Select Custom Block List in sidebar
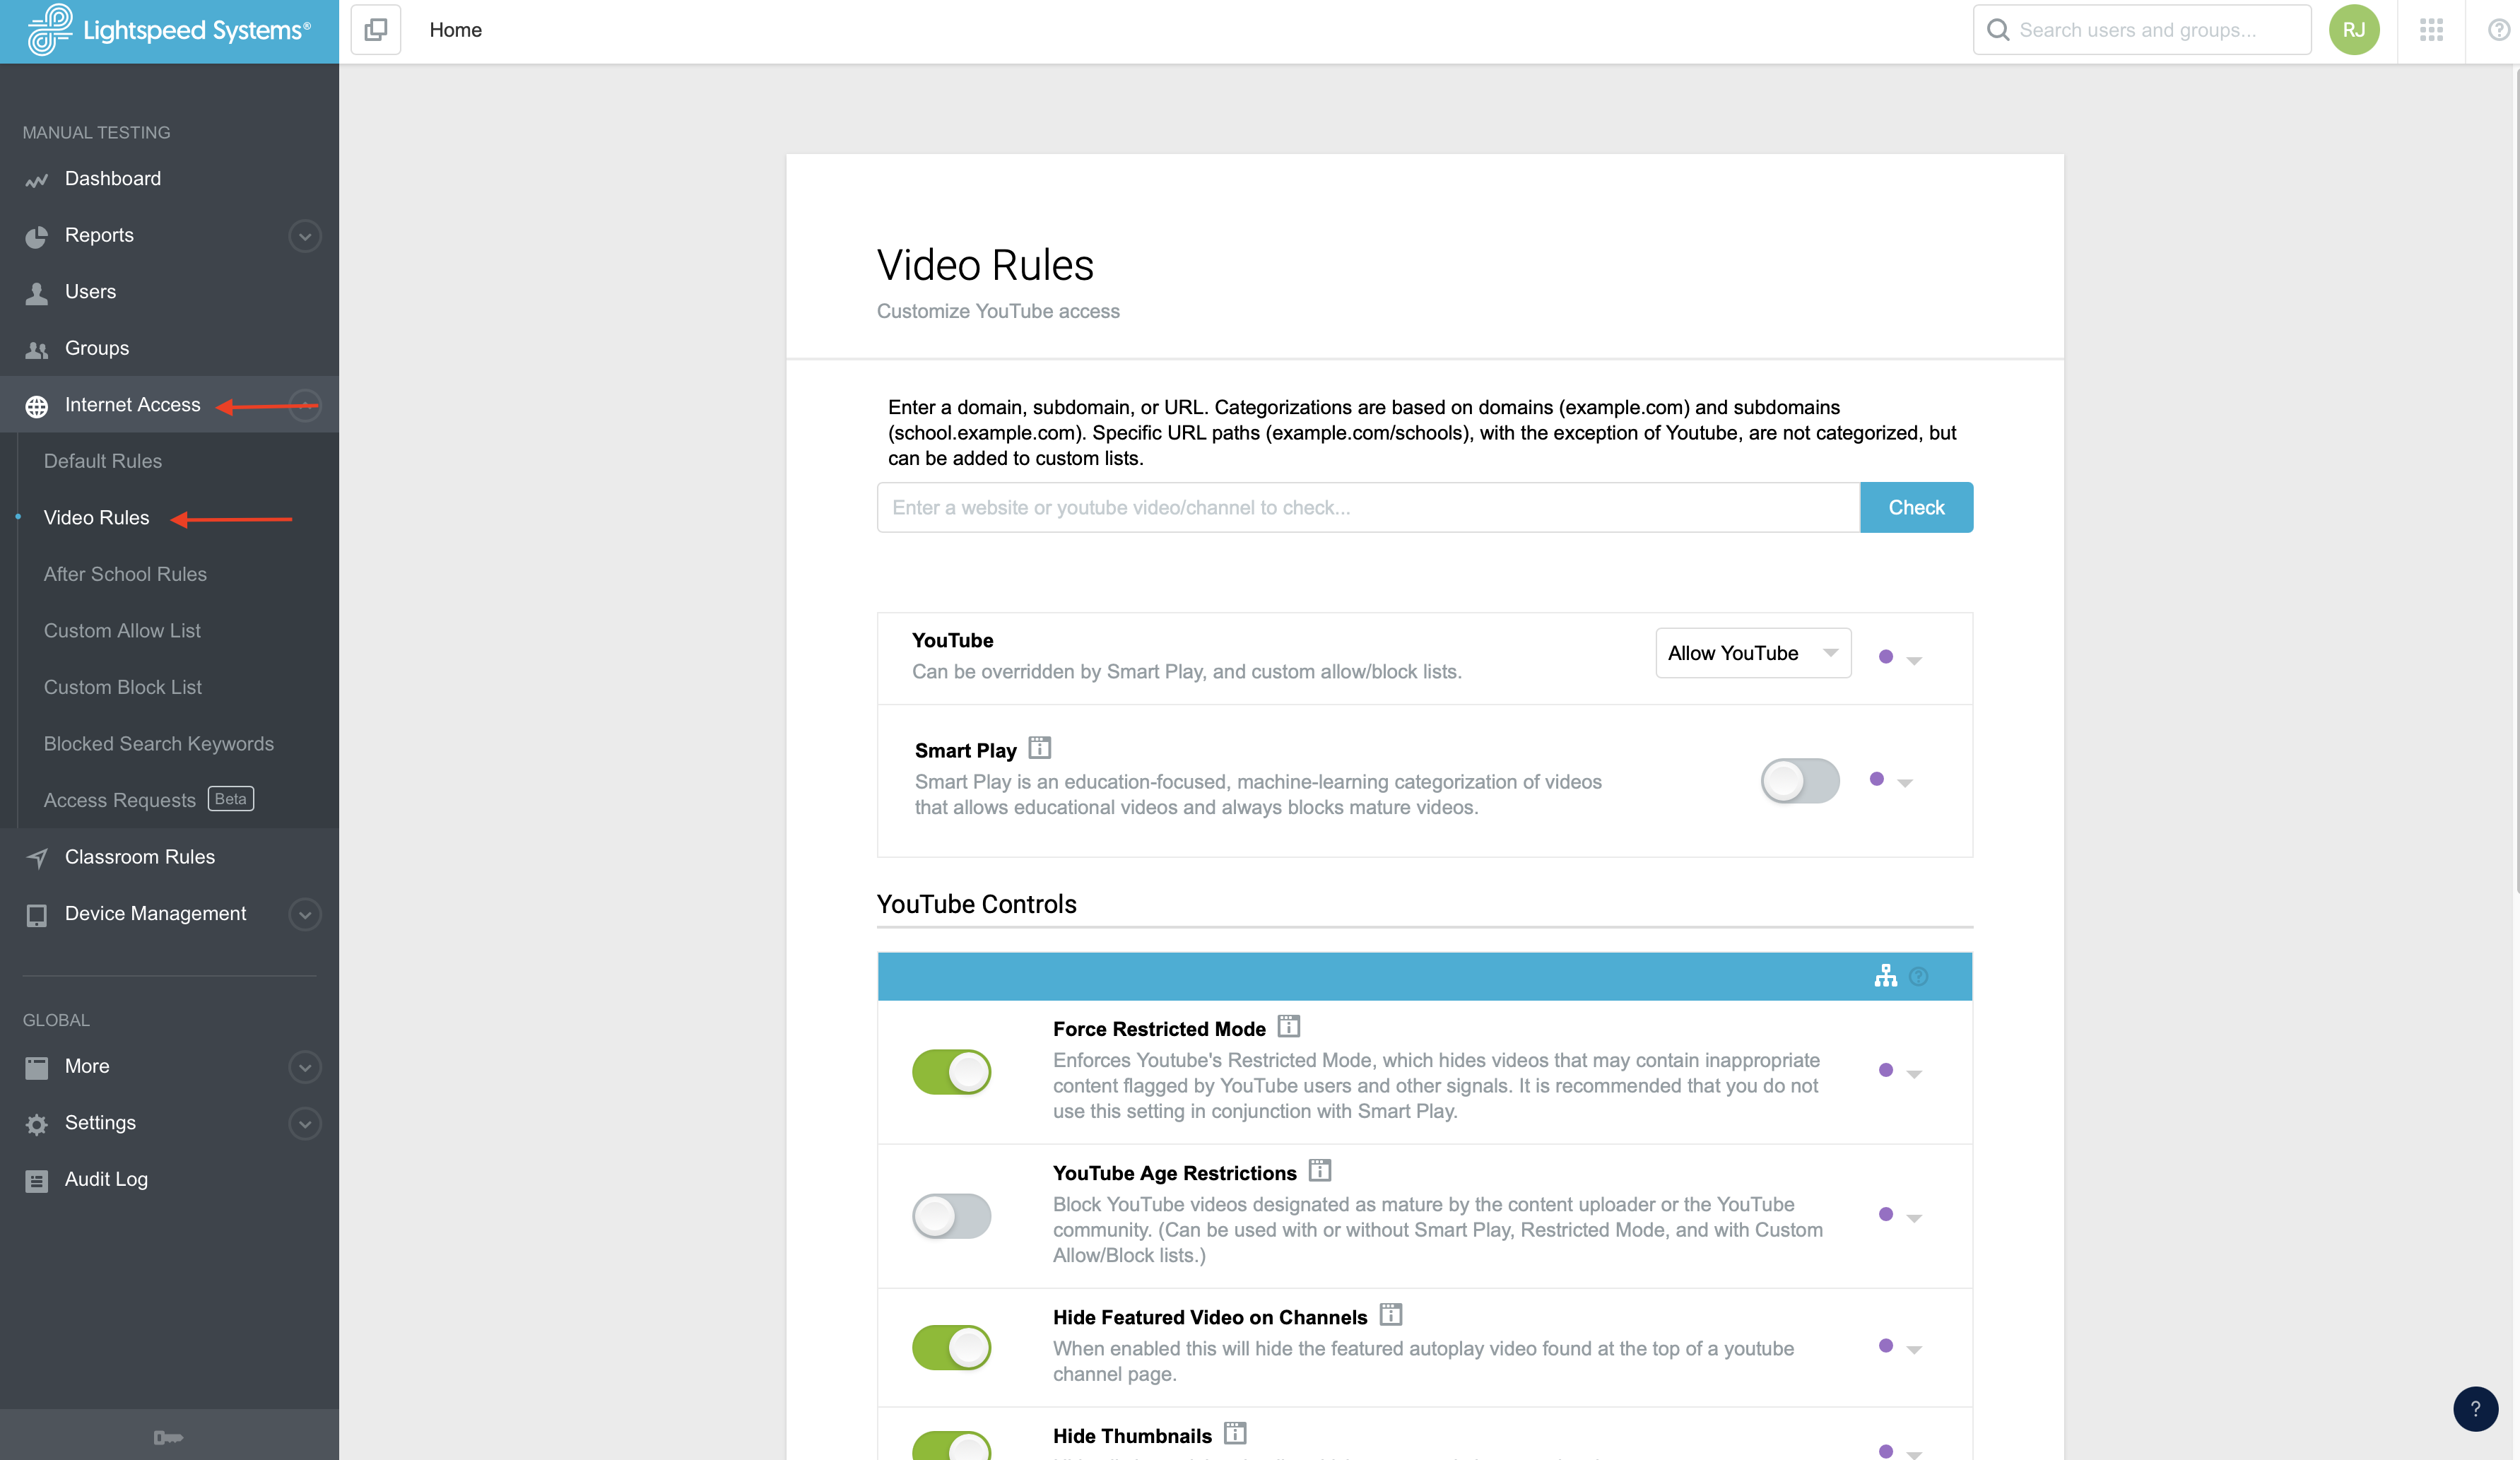This screenshot has width=2520, height=1460. point(122,687)
